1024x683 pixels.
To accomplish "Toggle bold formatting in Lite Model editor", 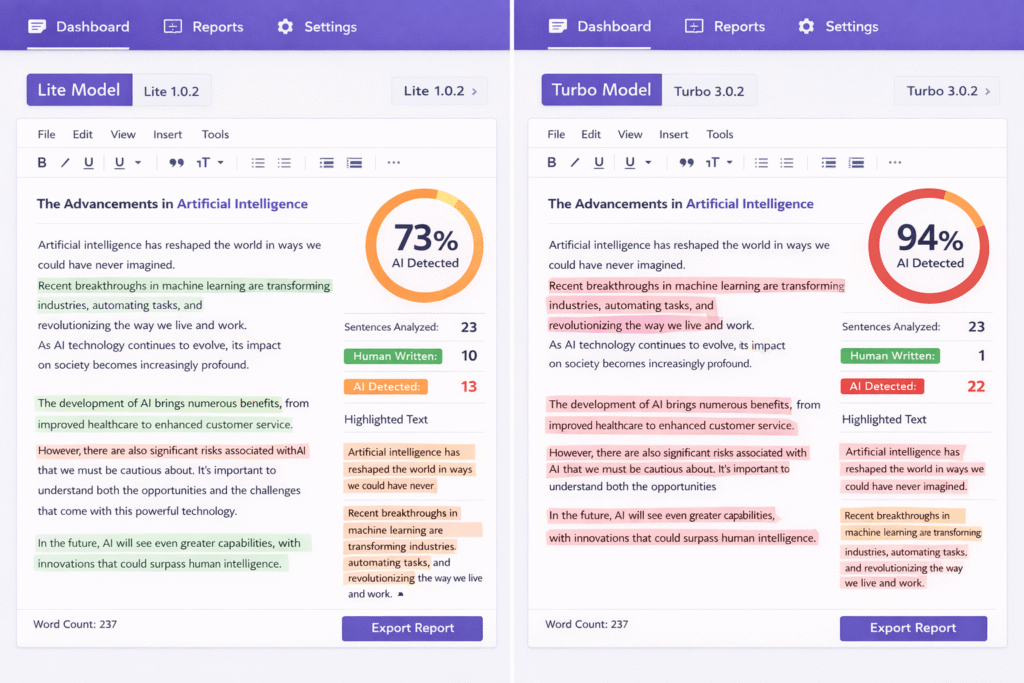I will click(42, 163).
